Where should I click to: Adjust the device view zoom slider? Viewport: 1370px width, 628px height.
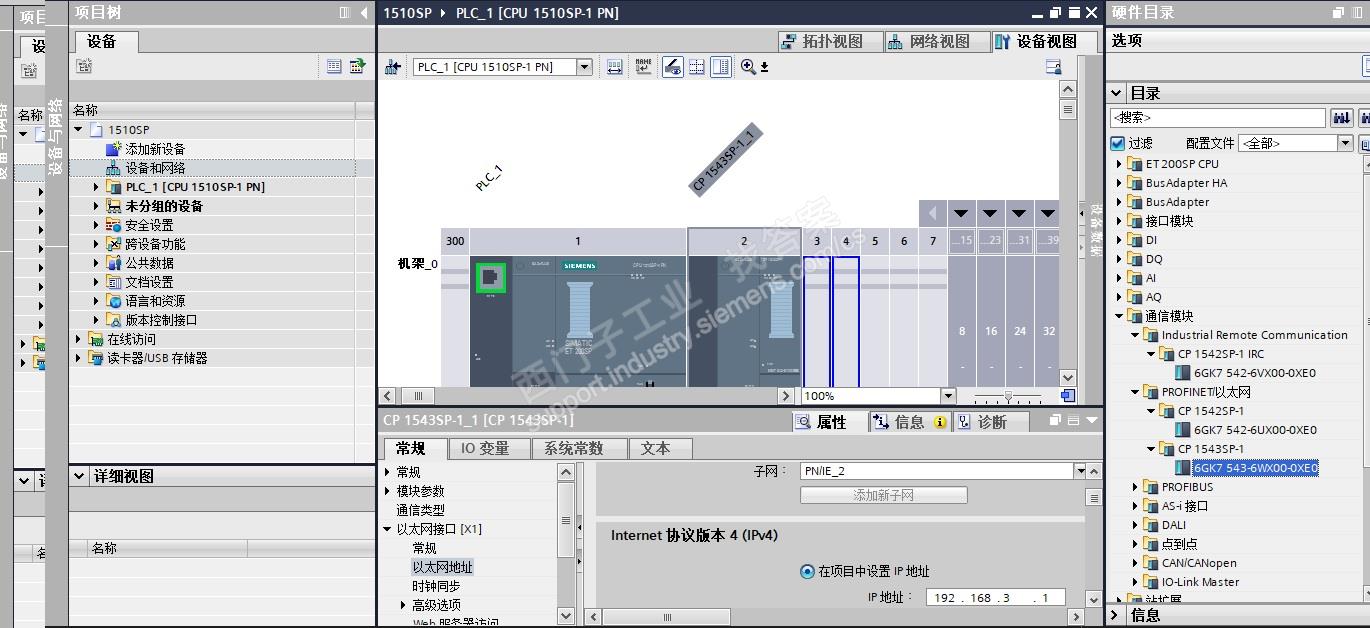1008,396
